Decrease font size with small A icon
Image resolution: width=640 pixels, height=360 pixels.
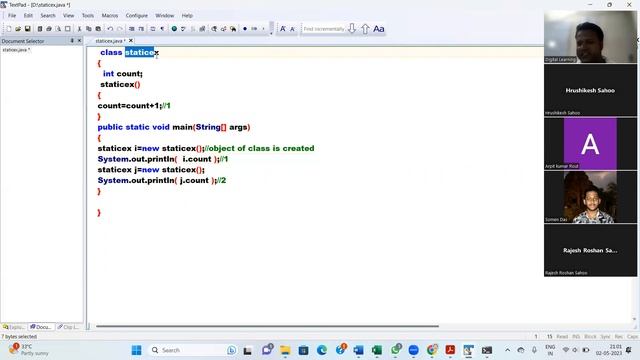[292, 29]
